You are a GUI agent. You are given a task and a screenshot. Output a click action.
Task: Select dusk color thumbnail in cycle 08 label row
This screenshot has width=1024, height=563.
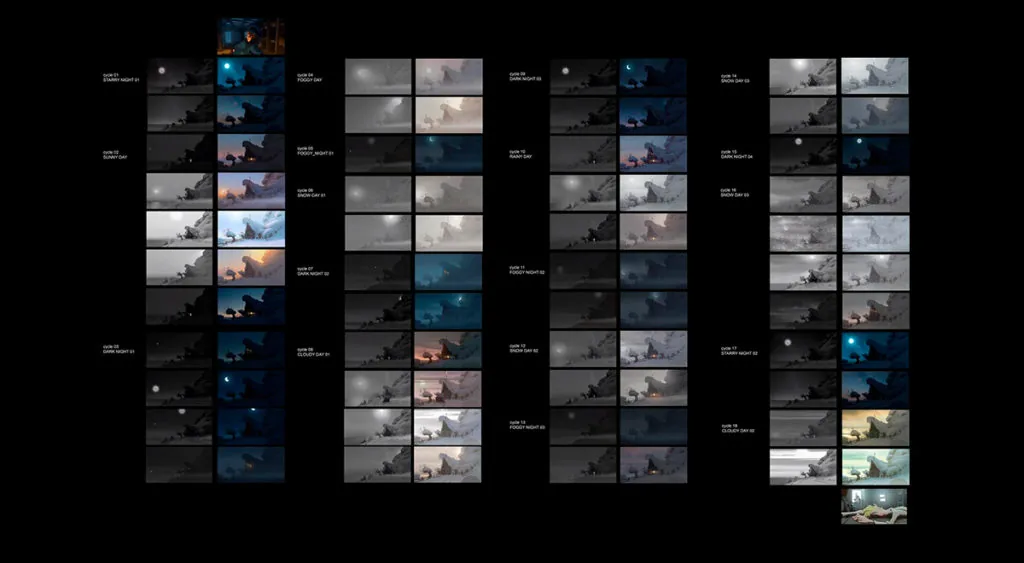[449, 350]
